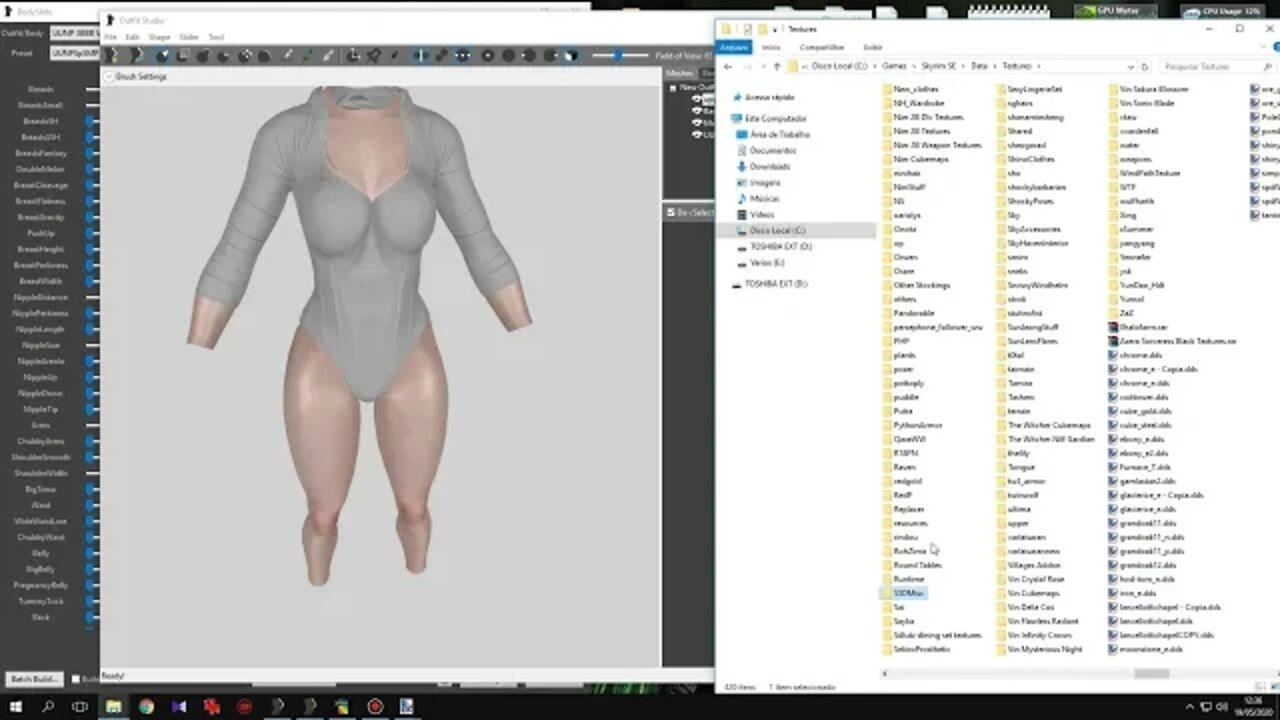The image size is (1280, 720).
Task: Click Explorer back arrow
Action: pyautogui.click(x=729, y=66)
